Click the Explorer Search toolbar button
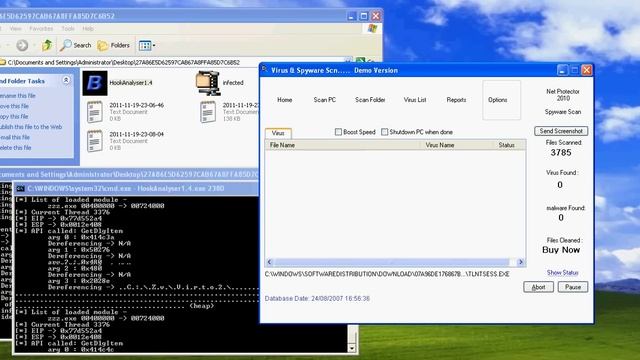 click(75, 45)
